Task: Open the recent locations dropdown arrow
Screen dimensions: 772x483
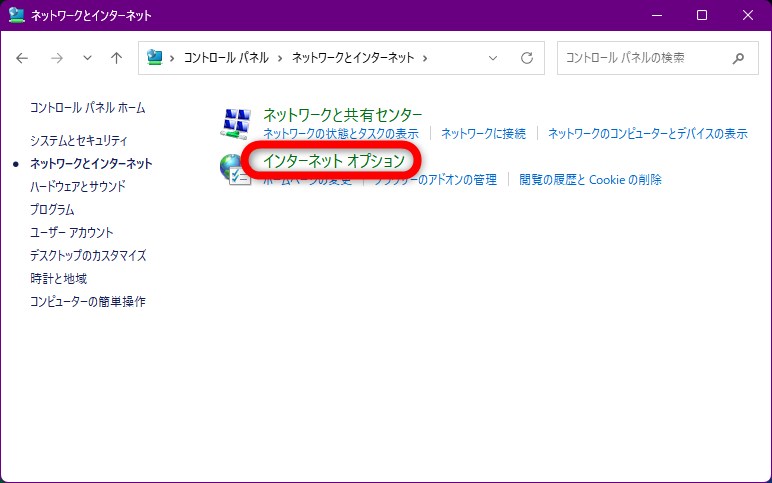Action: click(87, 58)
